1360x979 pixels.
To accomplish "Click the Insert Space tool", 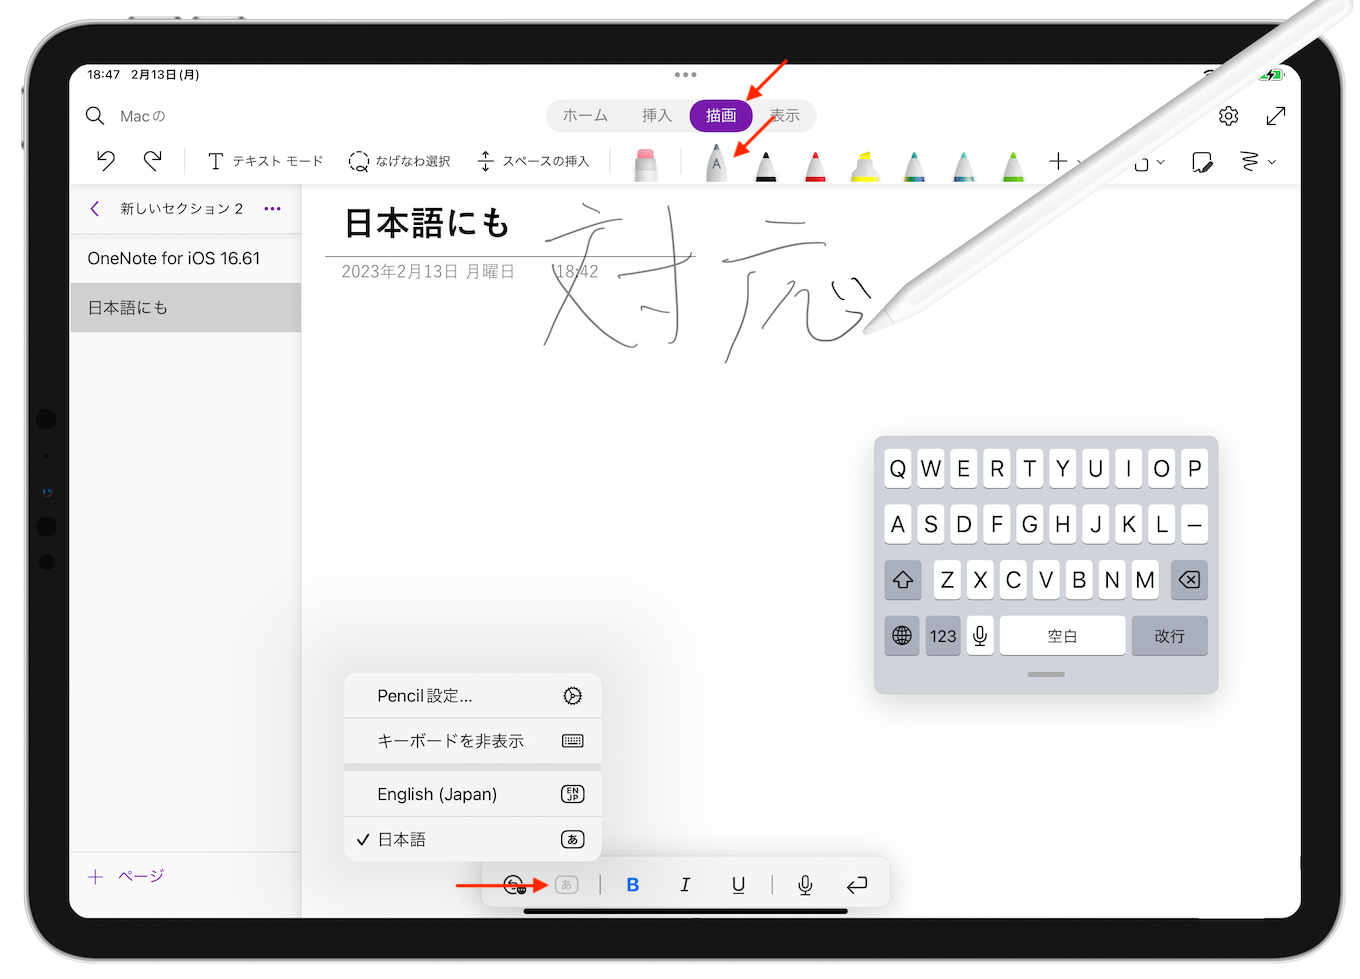I will pos(533,161).
